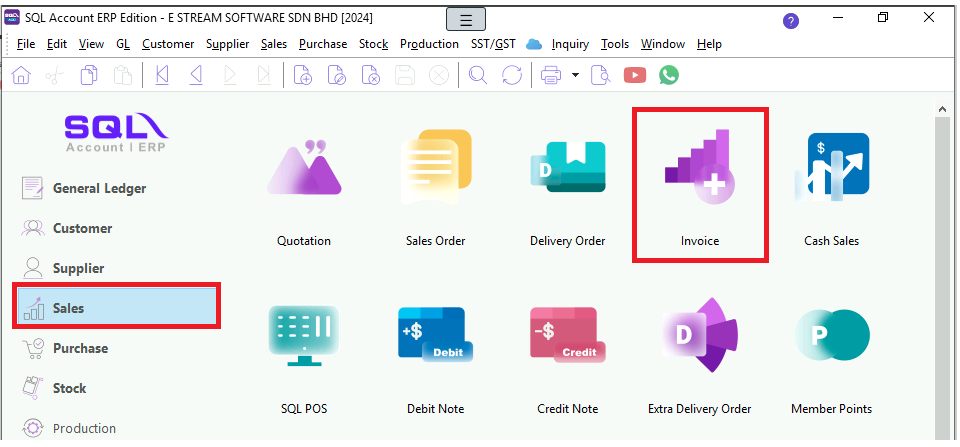Select the Credit Note icon

click(567, 336)
